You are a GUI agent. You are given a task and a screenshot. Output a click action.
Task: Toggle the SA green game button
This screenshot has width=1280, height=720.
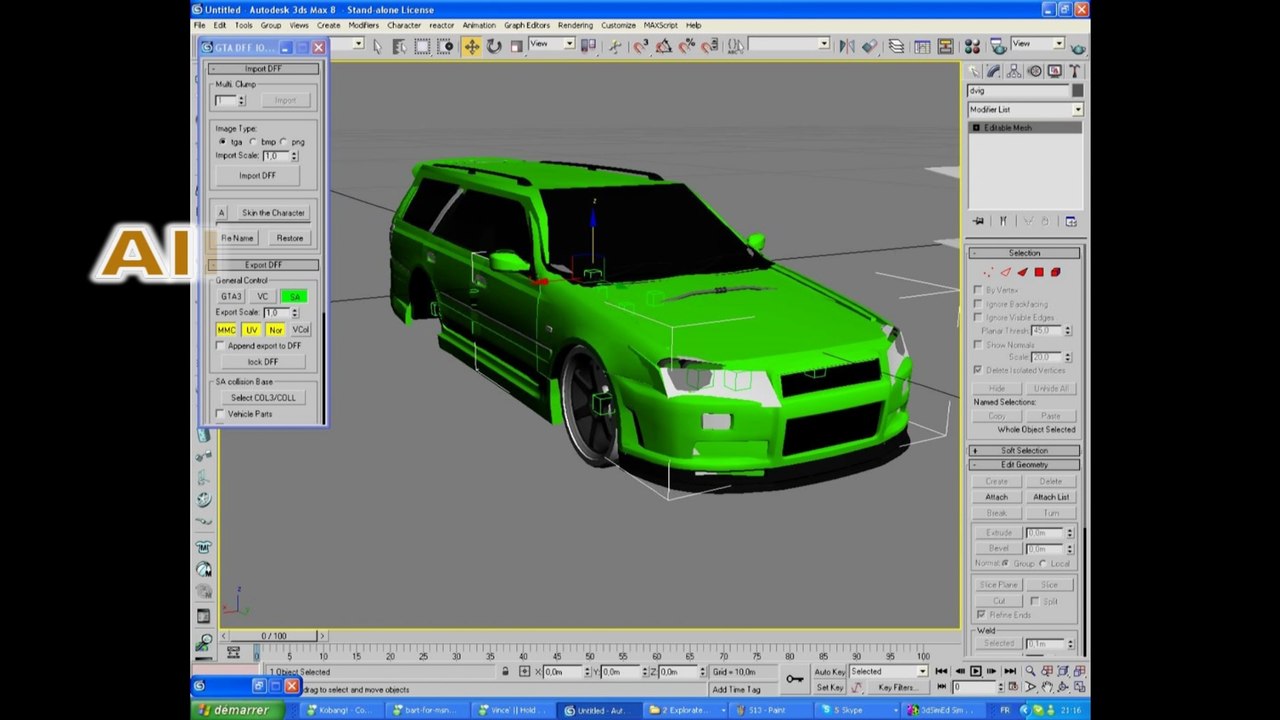[x=294, y=297]
